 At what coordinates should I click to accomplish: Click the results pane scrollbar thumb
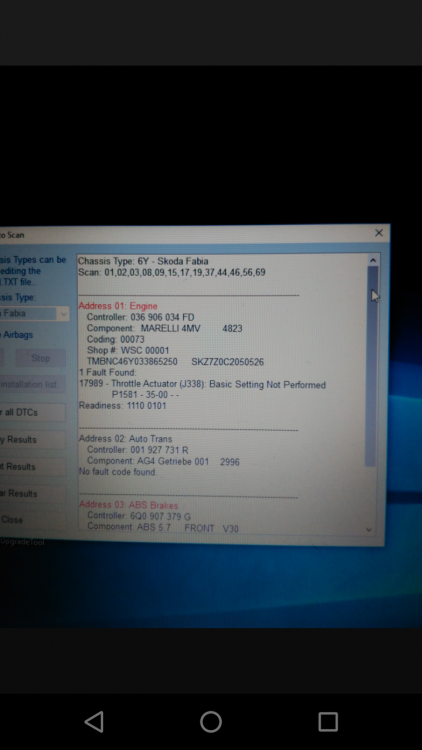click(372, 366)
